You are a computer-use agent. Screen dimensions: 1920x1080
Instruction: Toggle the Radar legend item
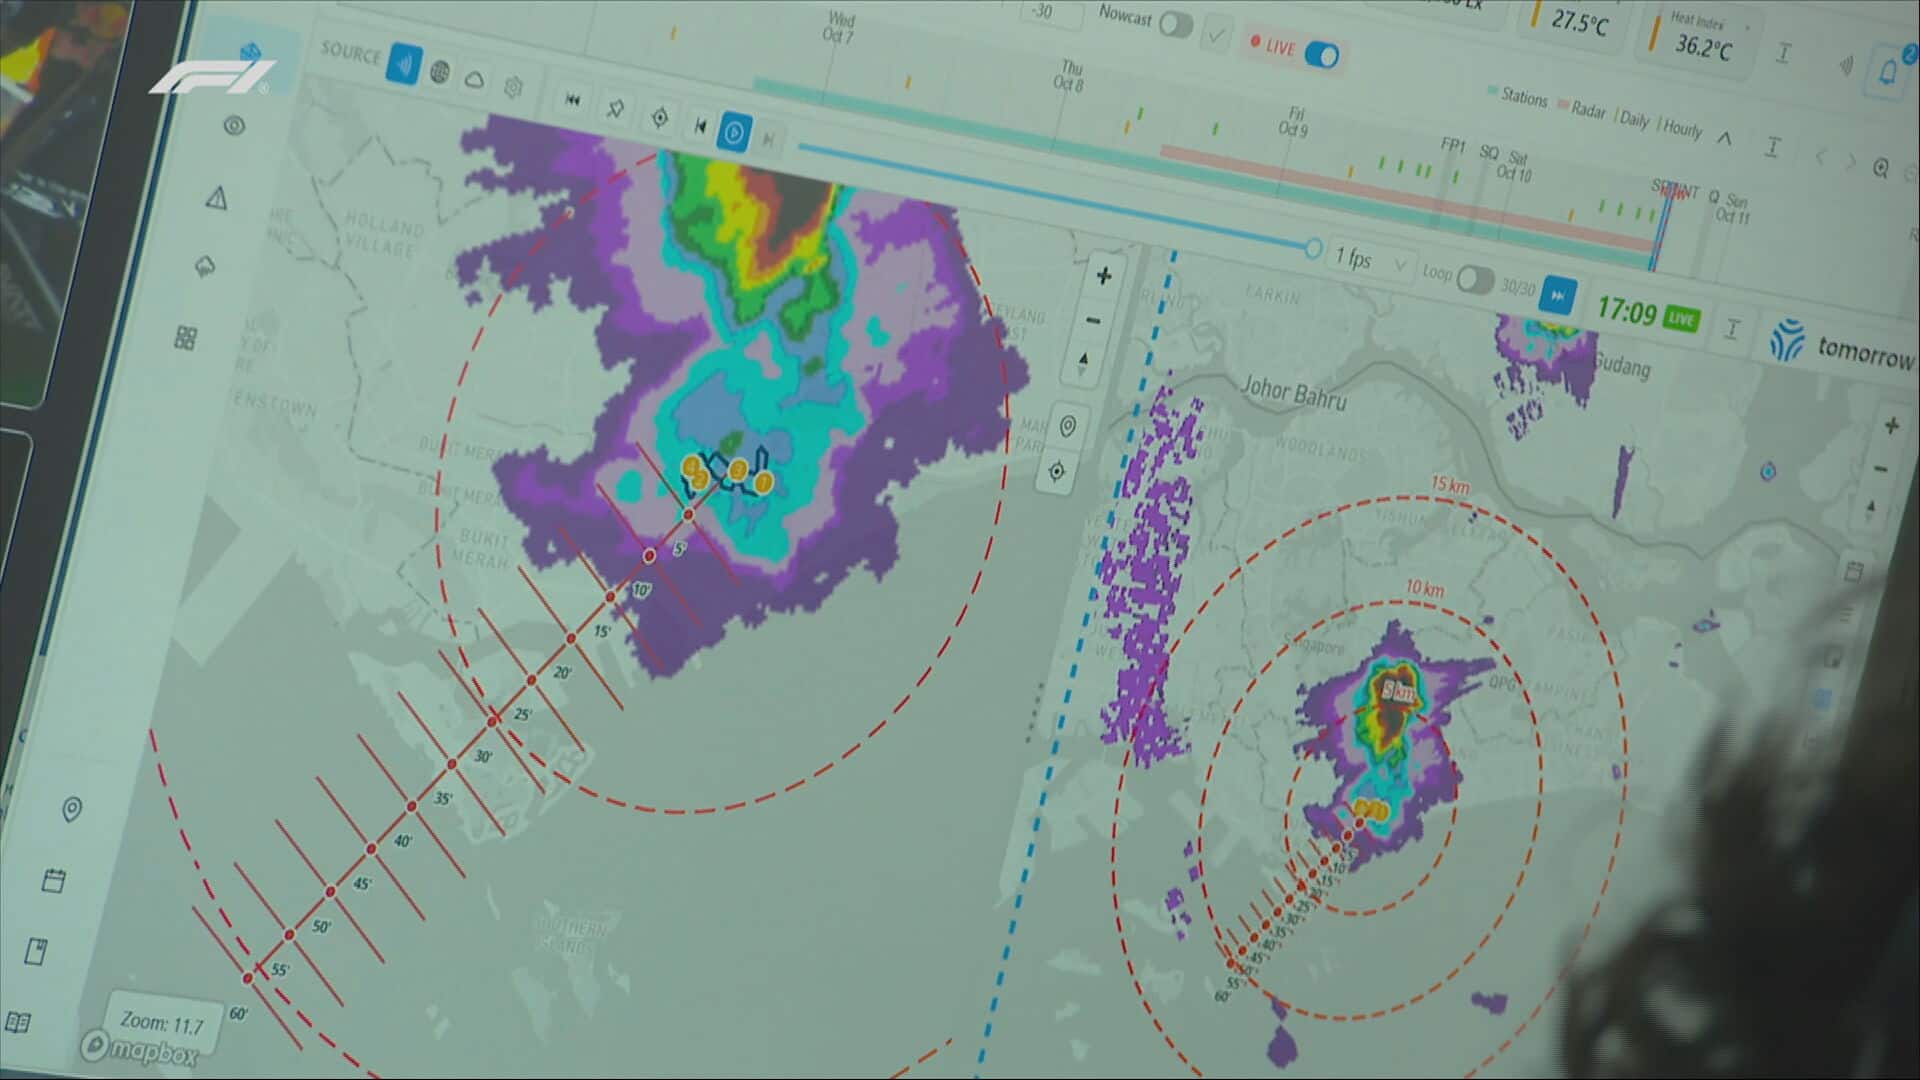(x=1580, y=109)
